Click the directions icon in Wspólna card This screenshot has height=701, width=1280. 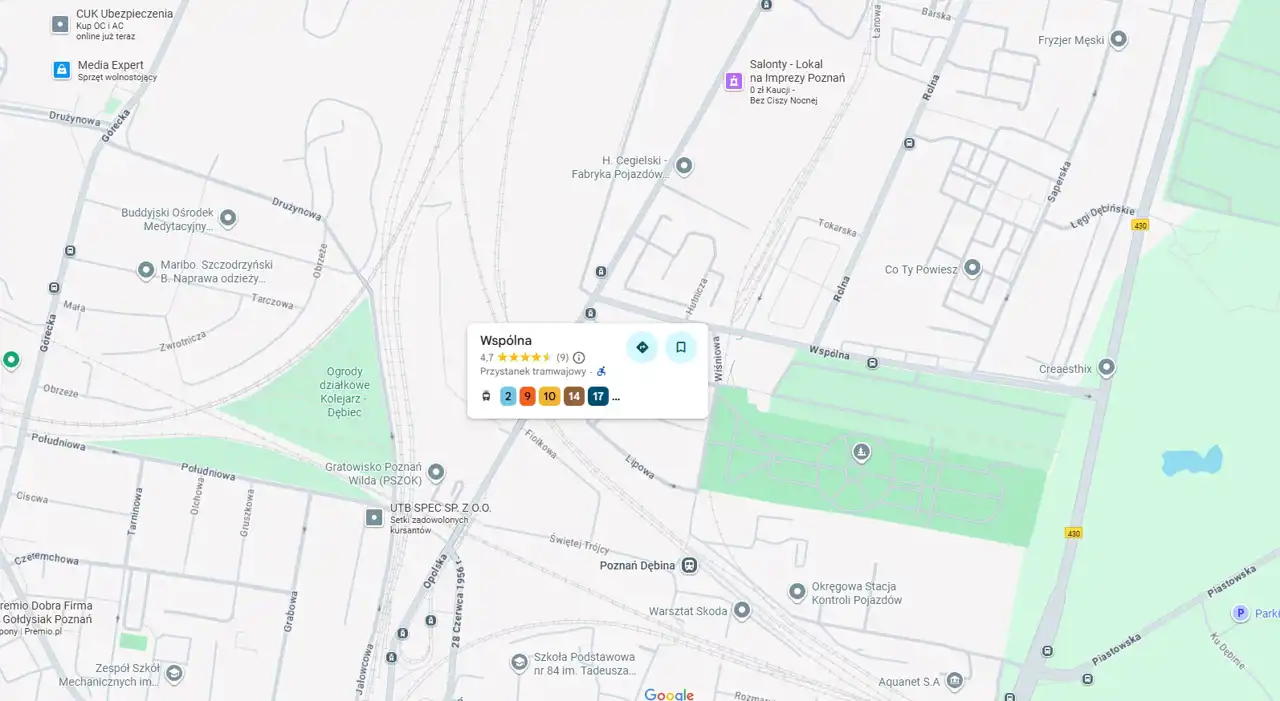(642, 347)
